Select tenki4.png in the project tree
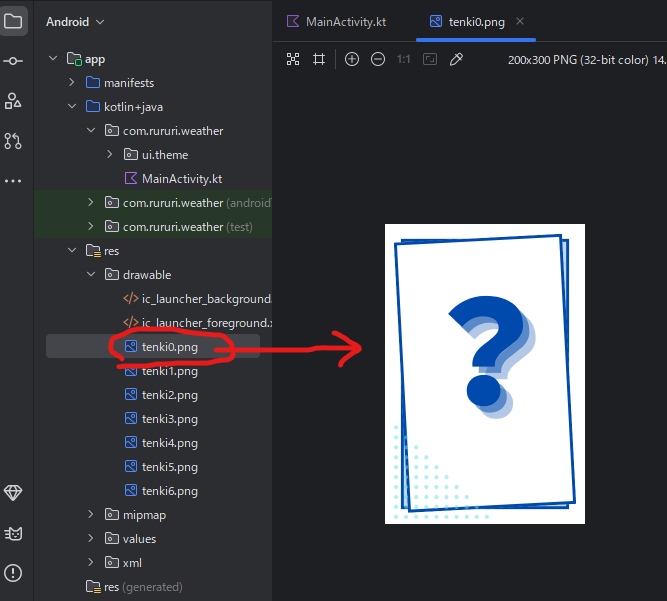The image size is (667, 601). tap(161, 443)
